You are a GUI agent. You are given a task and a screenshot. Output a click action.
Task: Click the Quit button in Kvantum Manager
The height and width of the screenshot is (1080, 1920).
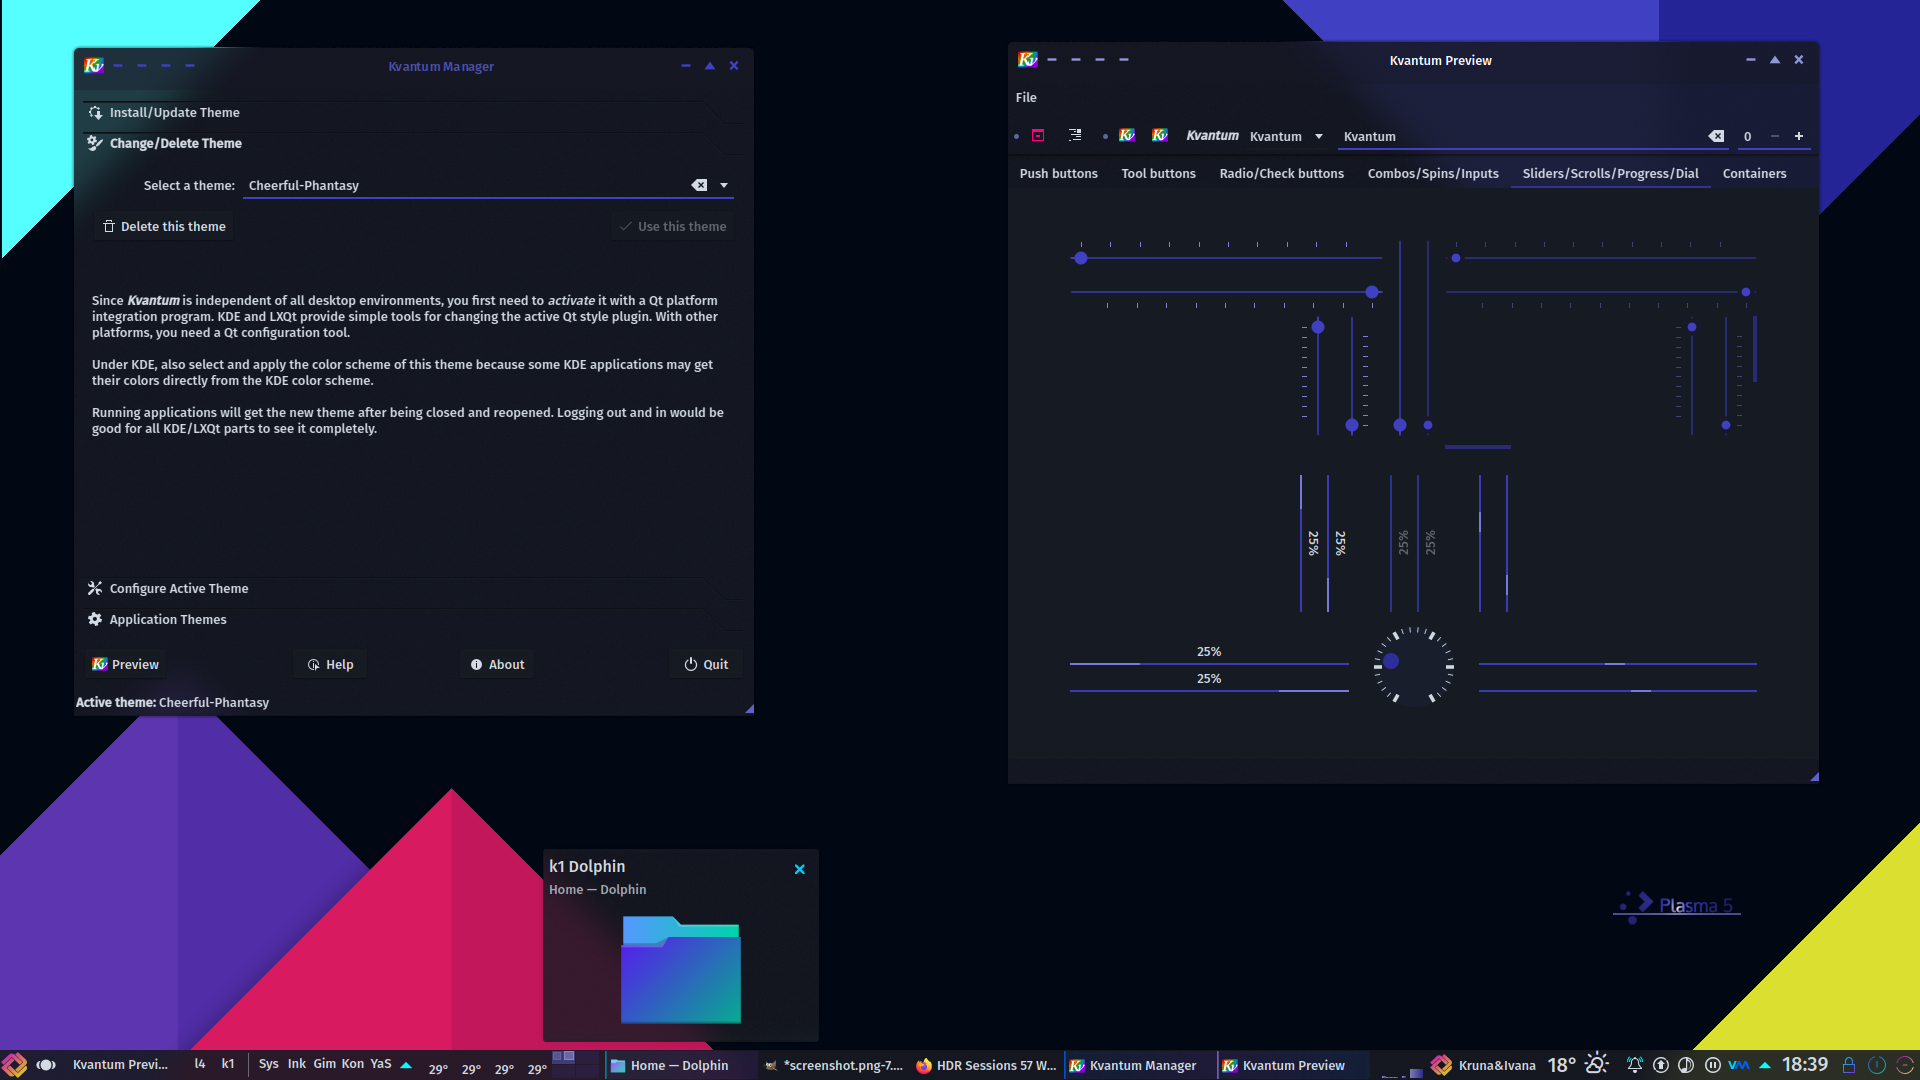[x=706, y=664]
